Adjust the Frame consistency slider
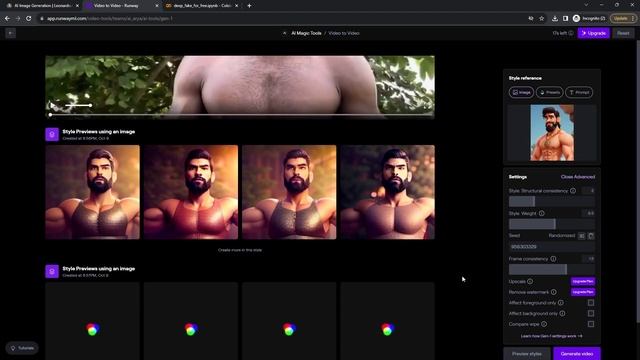The height and width of the screenshot is (360, 640). [551, 269]
